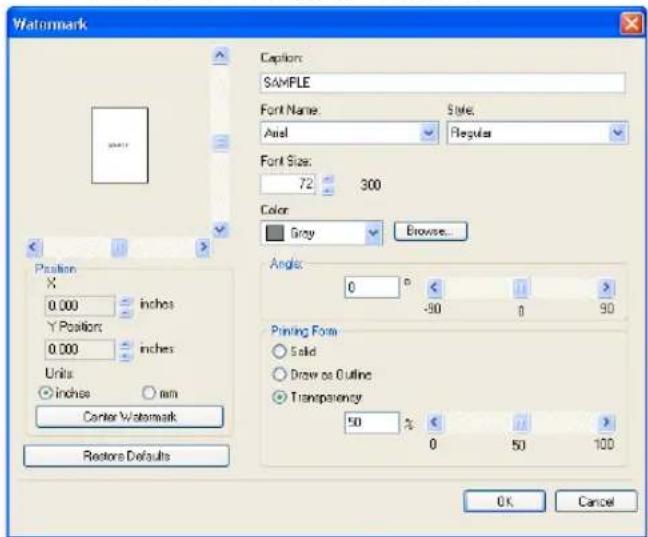Click the preview horizontal scrollbar left arrow
This screenshot has height=537, width=648.
[34, 247]
